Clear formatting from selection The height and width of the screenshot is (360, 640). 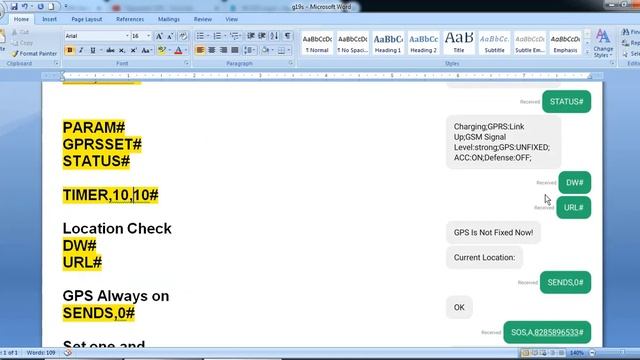(183, 36)
